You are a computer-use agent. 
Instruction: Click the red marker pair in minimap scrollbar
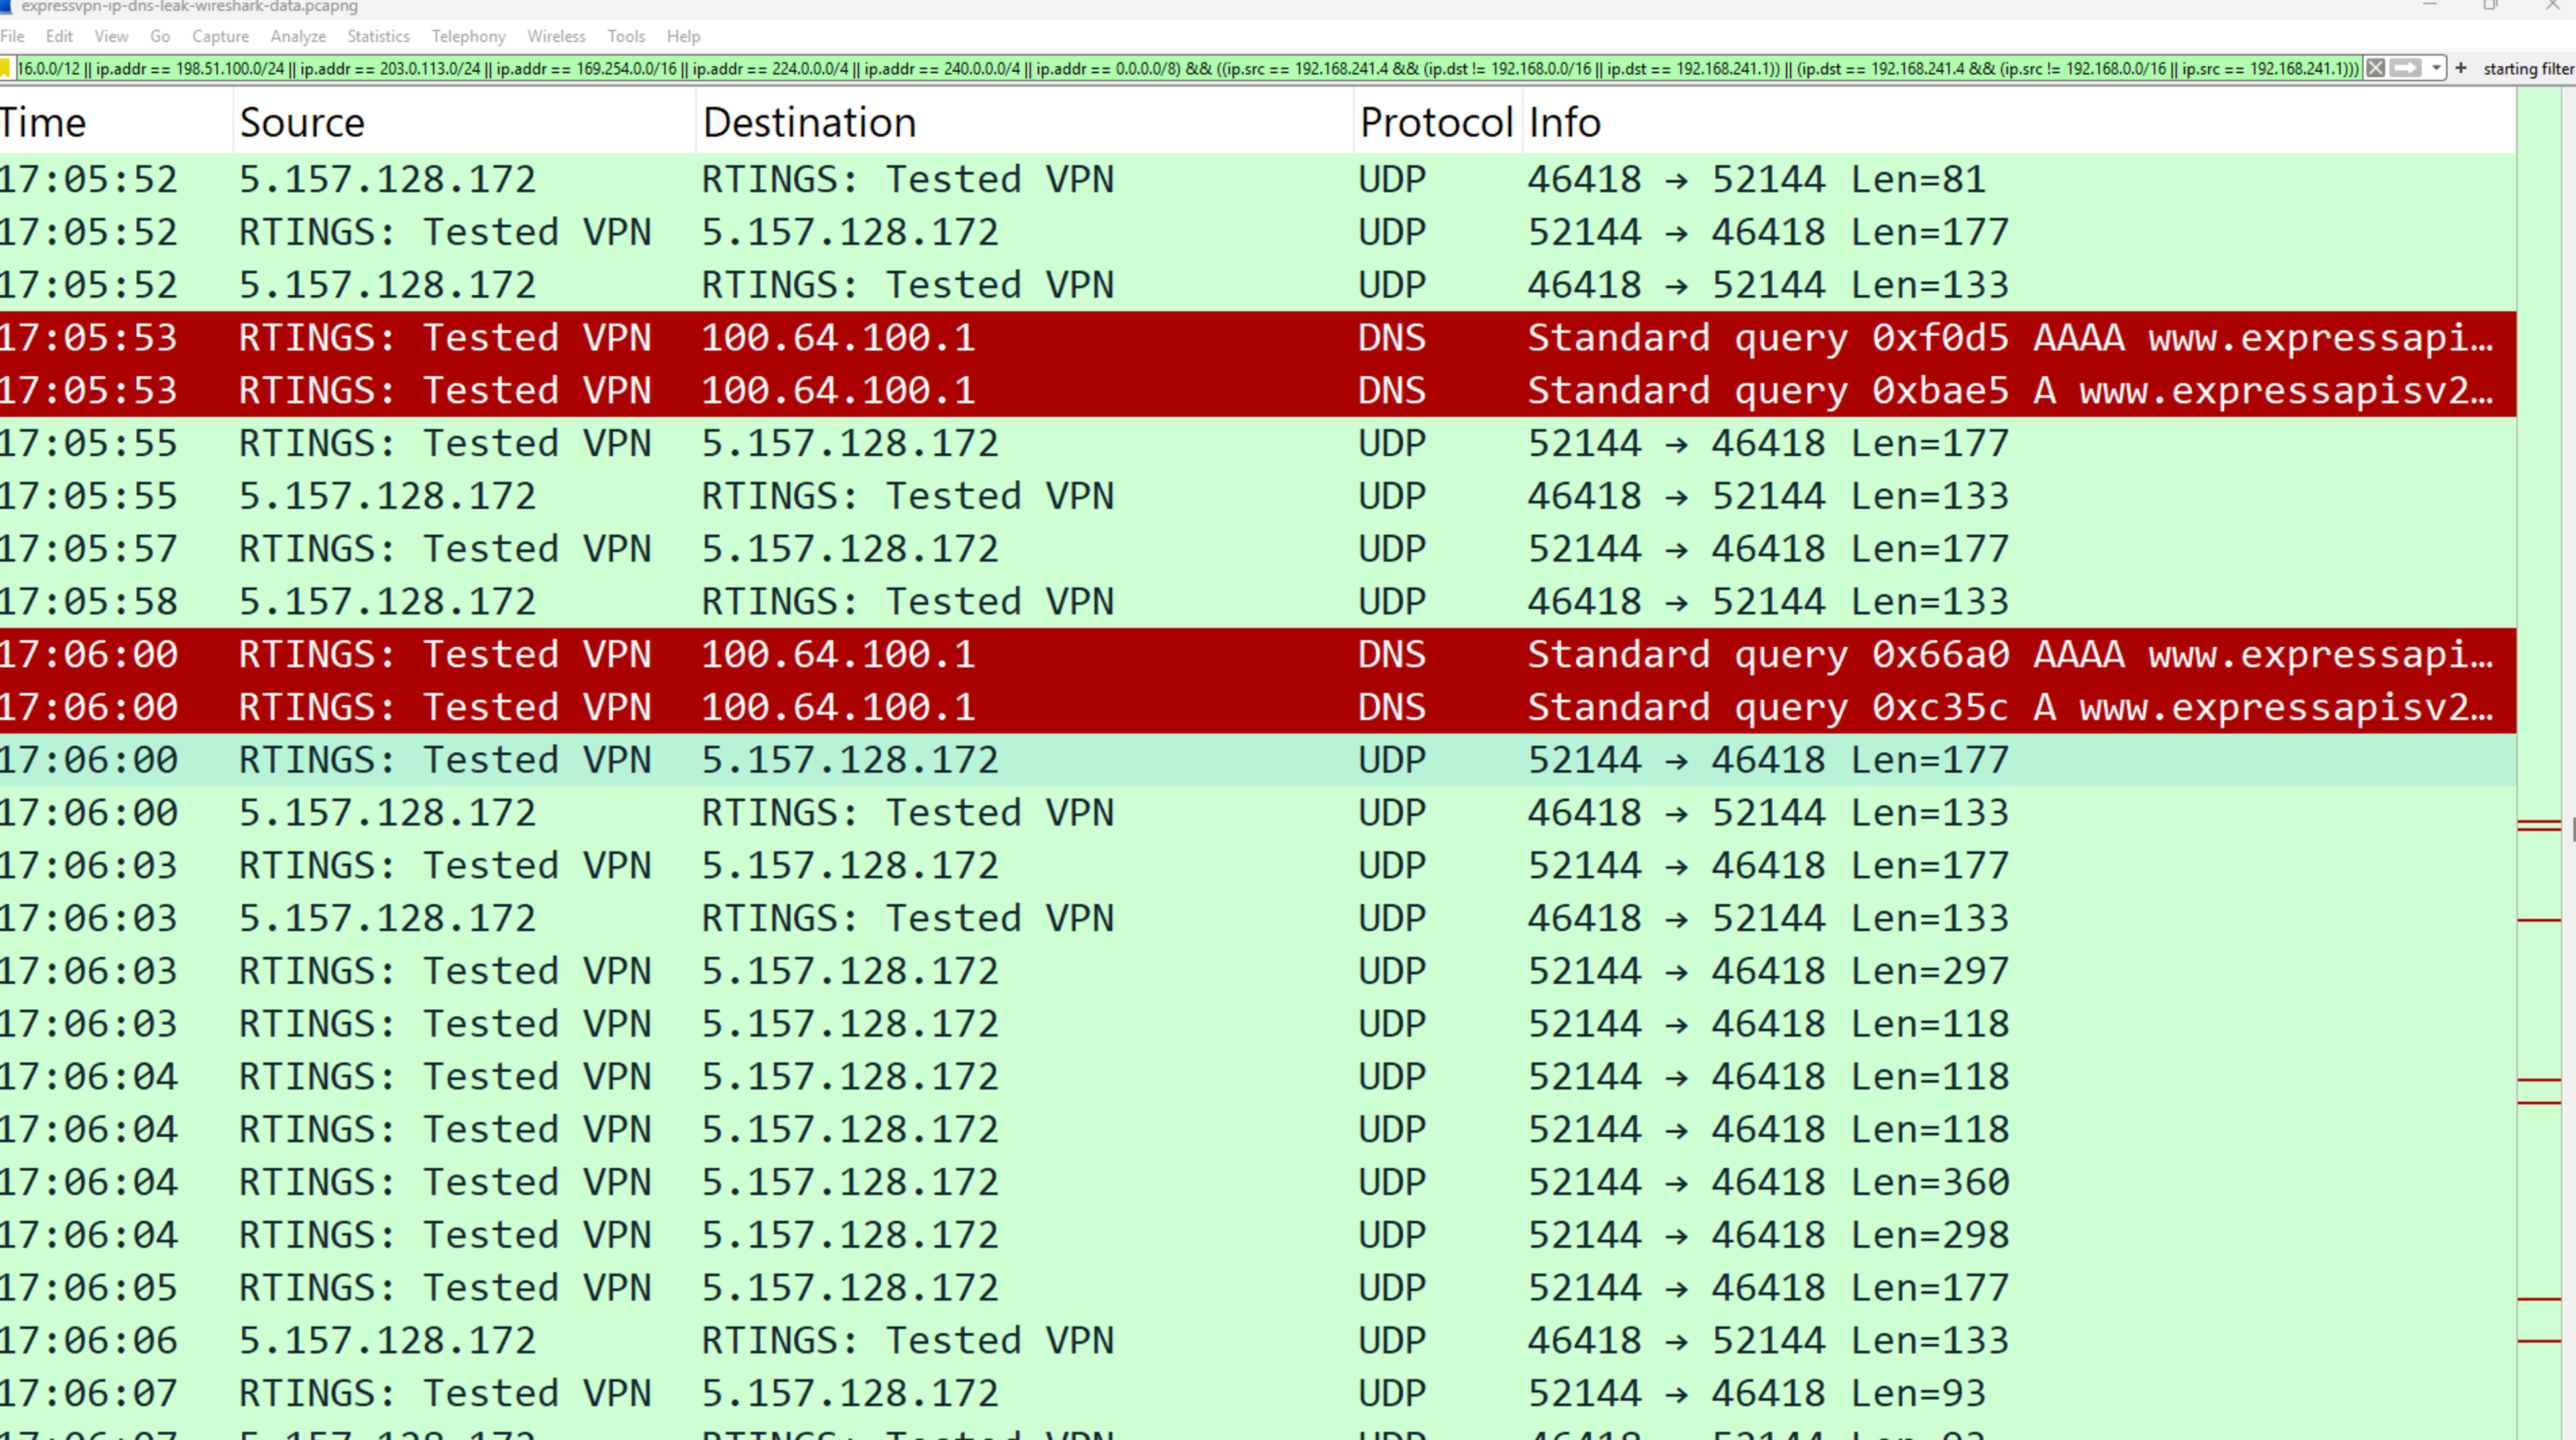click(x=2539, y=826)
